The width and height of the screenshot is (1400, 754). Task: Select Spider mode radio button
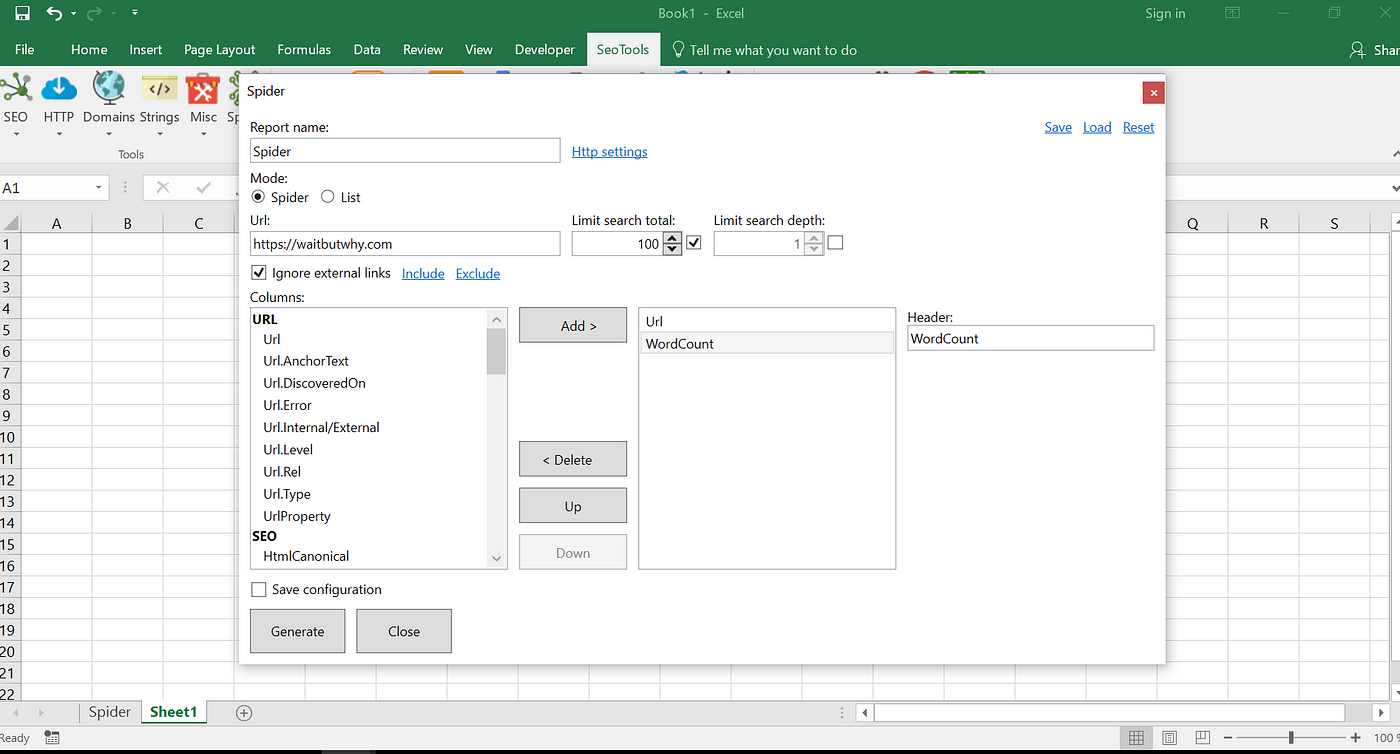click(258, 197)
